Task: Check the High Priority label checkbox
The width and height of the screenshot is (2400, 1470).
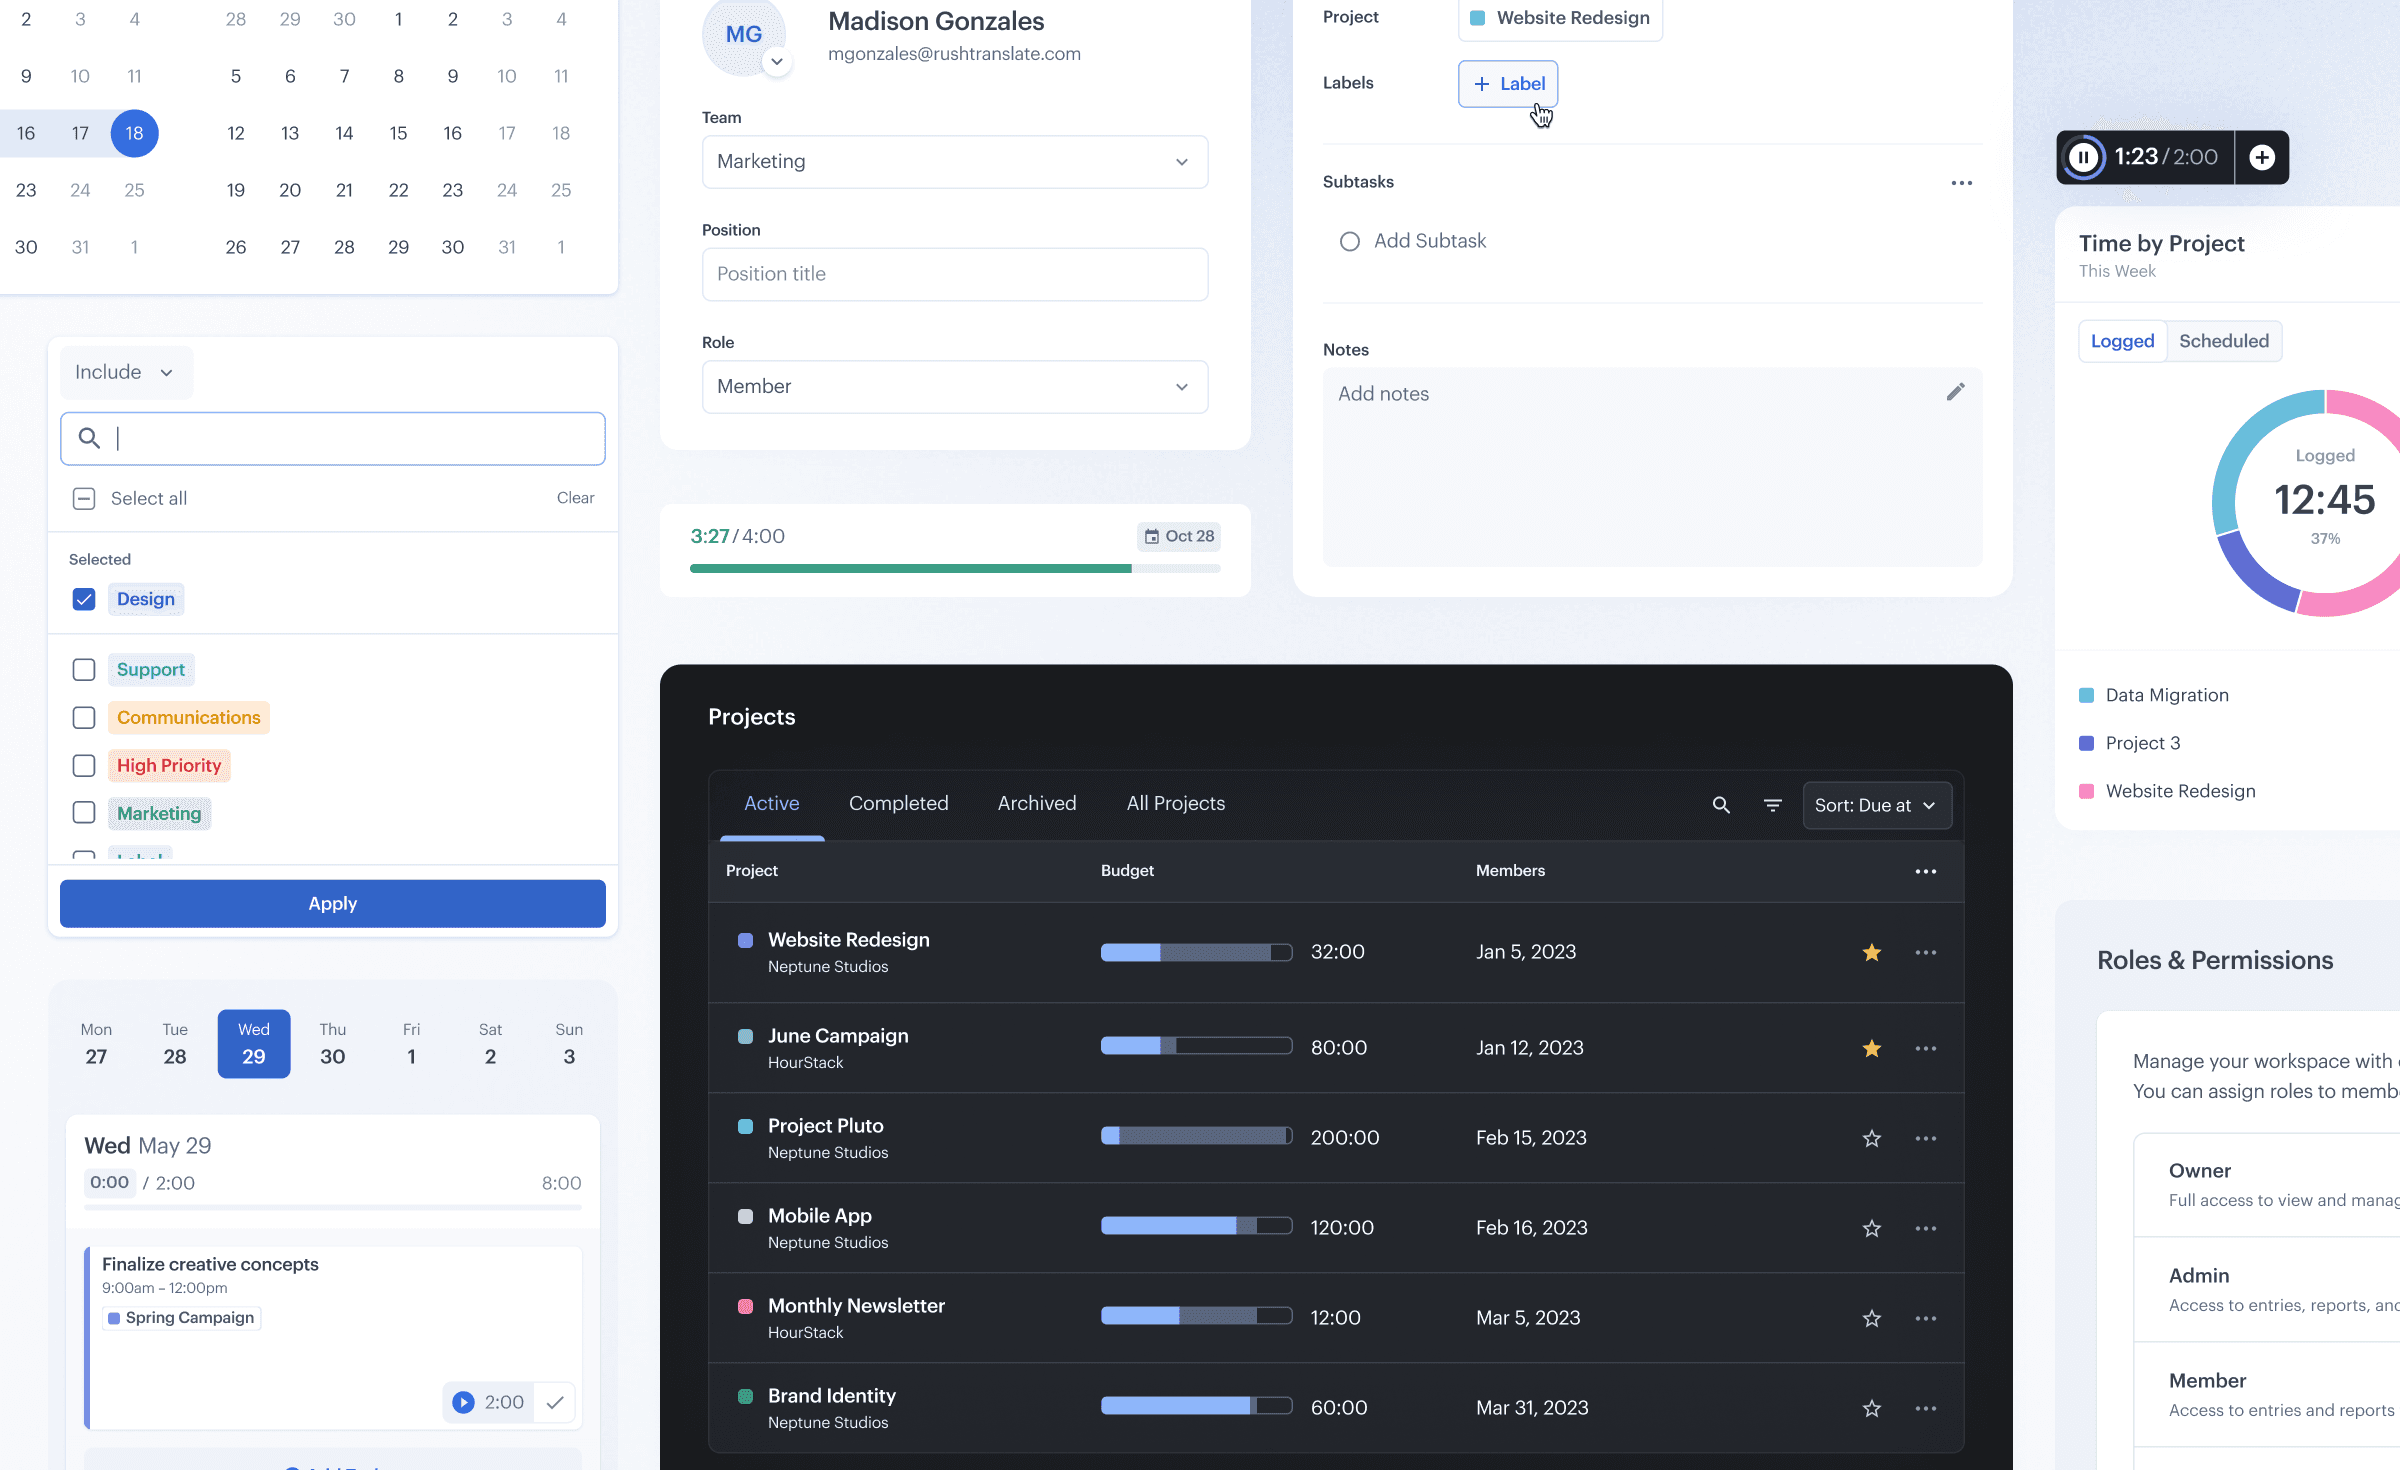Action: (84, 766)
